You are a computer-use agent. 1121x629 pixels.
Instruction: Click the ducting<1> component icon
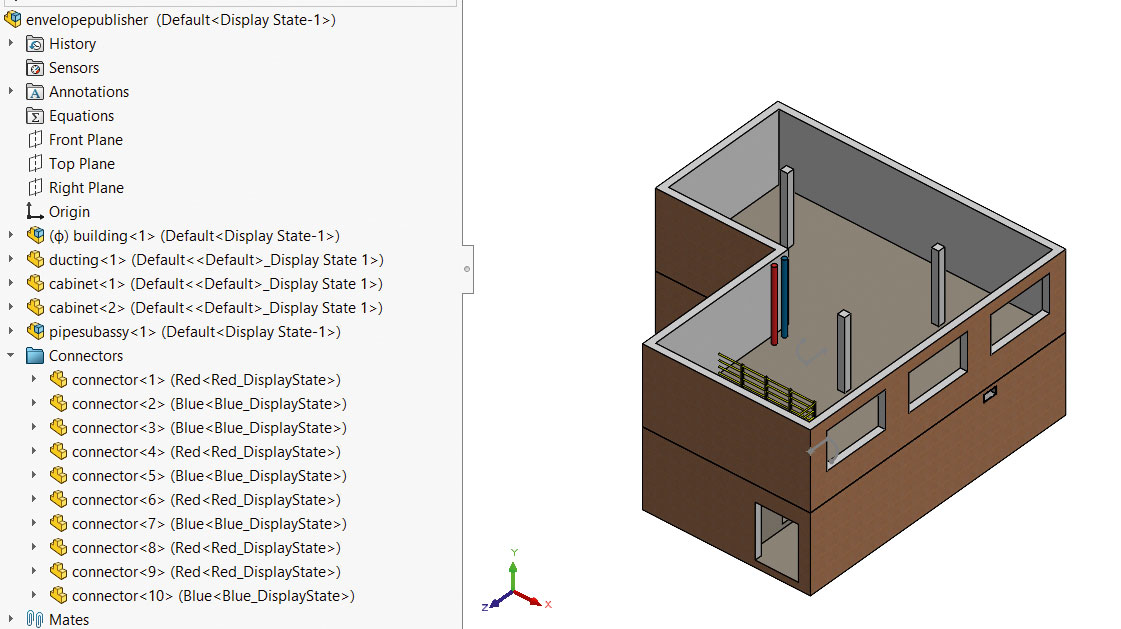(35, 260)
